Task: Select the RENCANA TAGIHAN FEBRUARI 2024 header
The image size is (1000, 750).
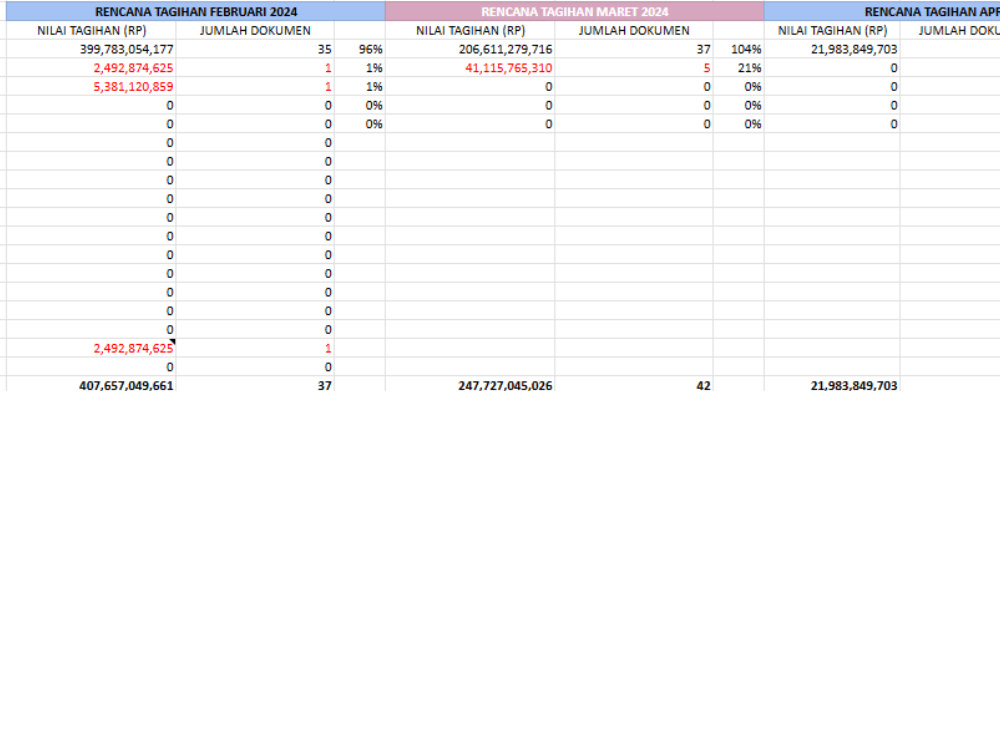Action: pos(196,11)
